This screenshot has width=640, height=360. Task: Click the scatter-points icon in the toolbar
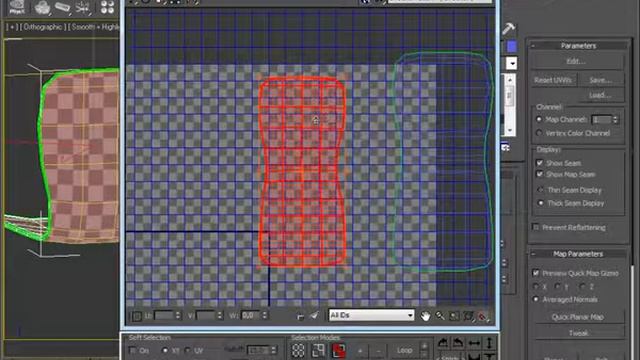point(82,7)
